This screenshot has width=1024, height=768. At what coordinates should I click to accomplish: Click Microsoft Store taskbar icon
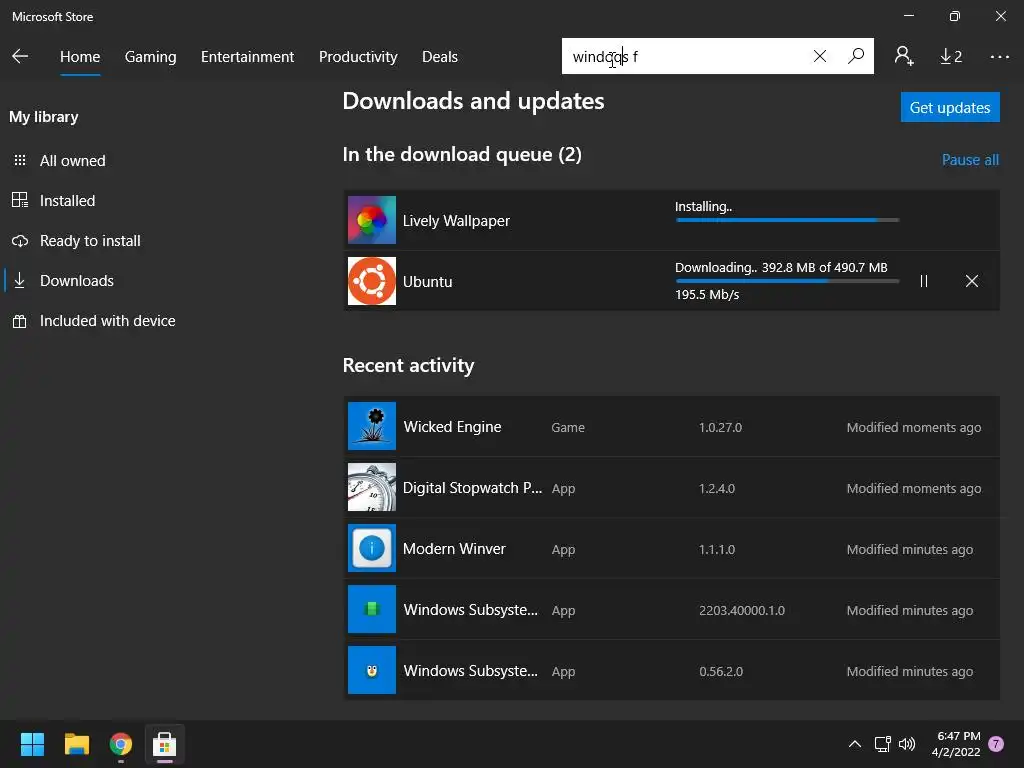point(165,744)
